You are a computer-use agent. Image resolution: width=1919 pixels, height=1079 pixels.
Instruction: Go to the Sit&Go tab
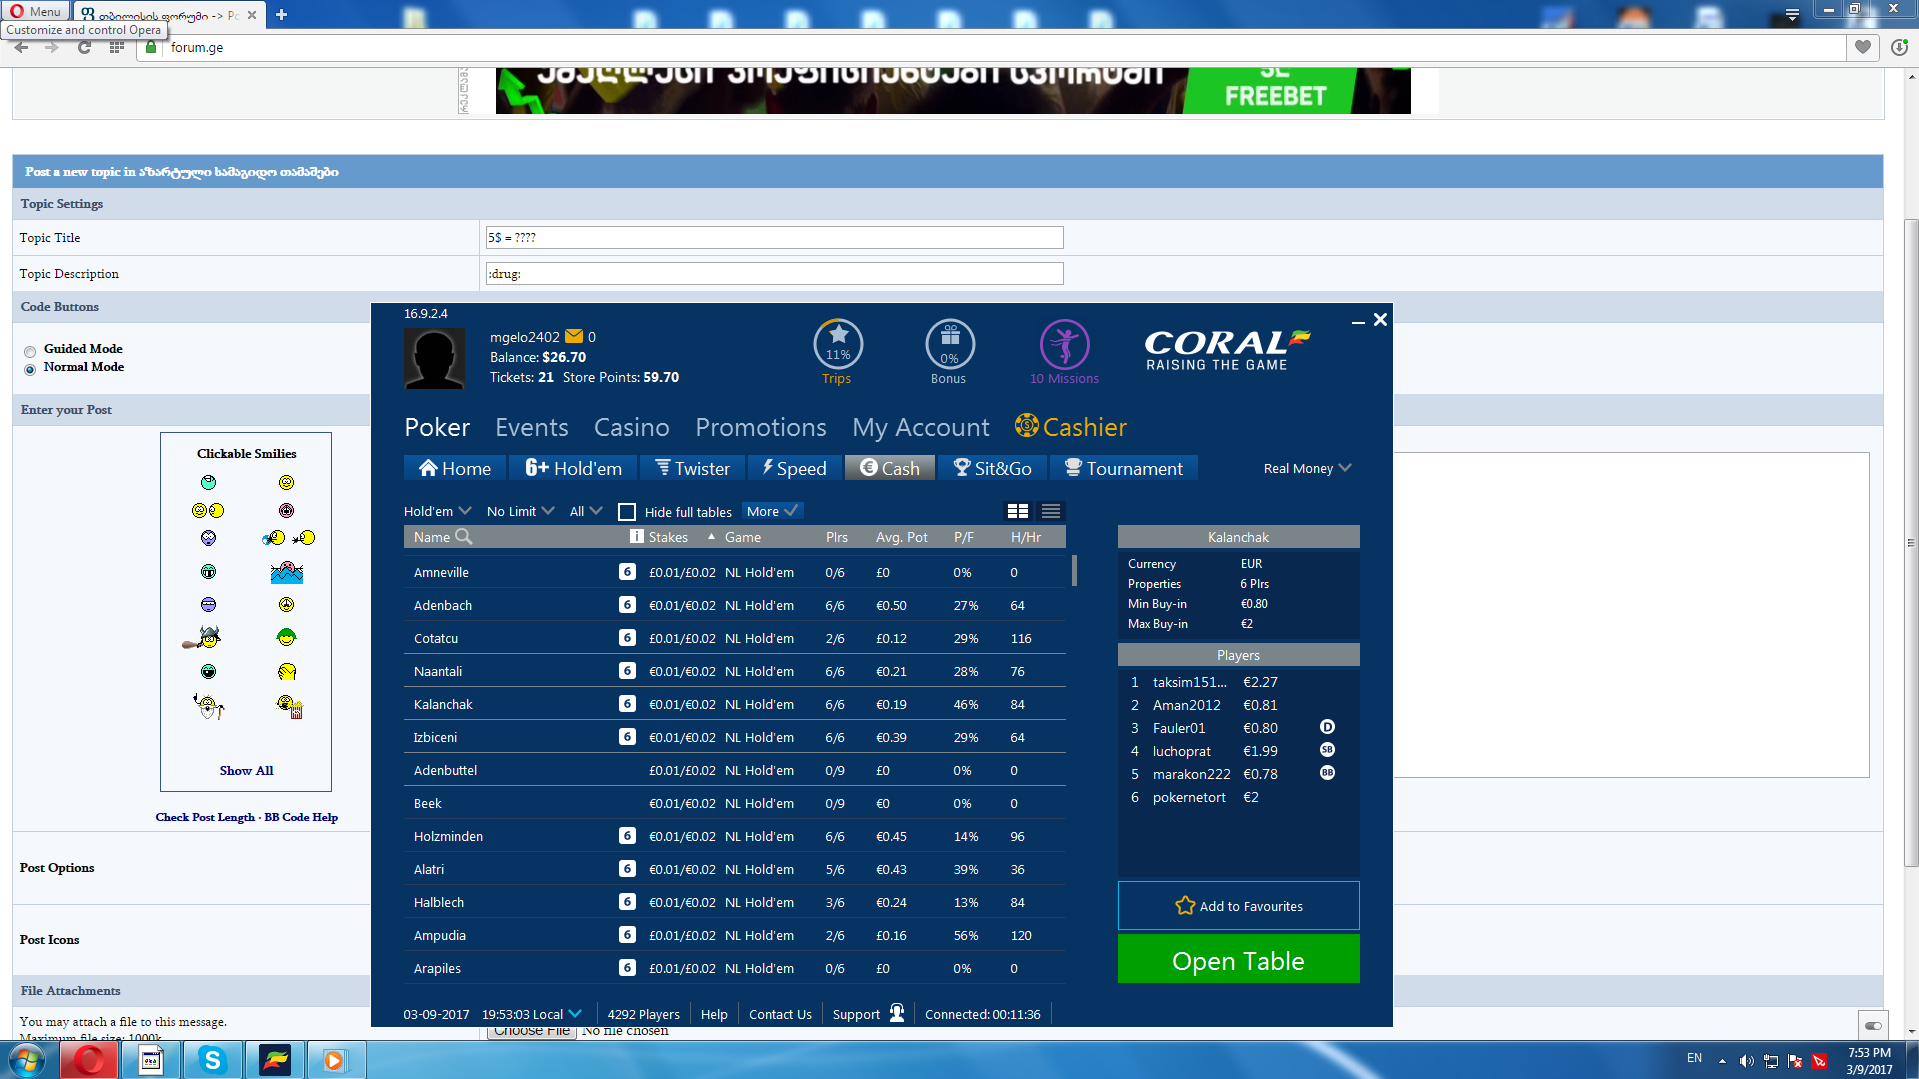click(992, 468)
